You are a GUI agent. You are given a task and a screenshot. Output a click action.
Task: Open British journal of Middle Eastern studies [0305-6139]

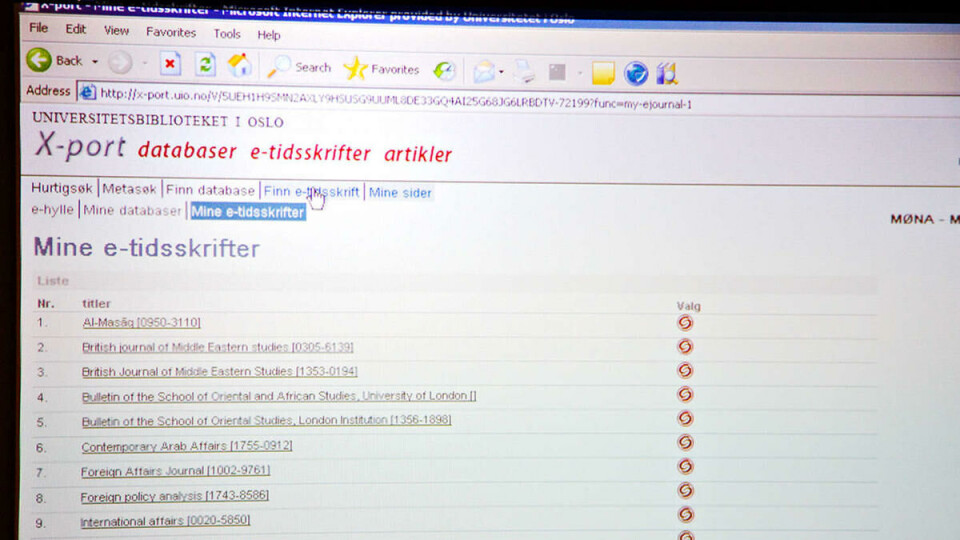pyautogui.click(x=217, y=347)
